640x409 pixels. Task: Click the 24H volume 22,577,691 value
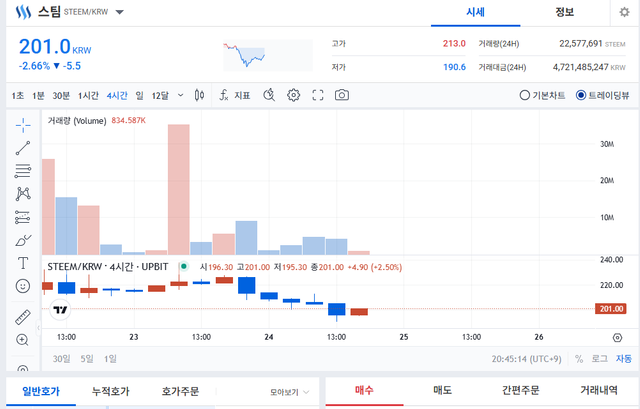[580, 43]
